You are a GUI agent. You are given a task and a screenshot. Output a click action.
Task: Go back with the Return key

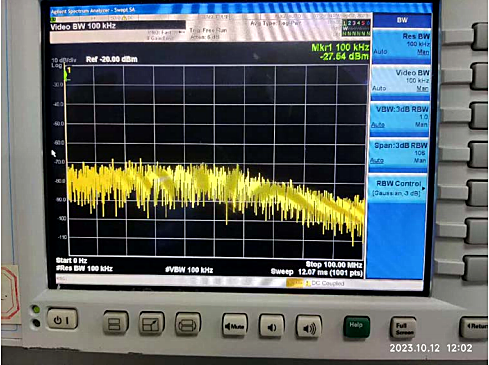pos(474,327)
